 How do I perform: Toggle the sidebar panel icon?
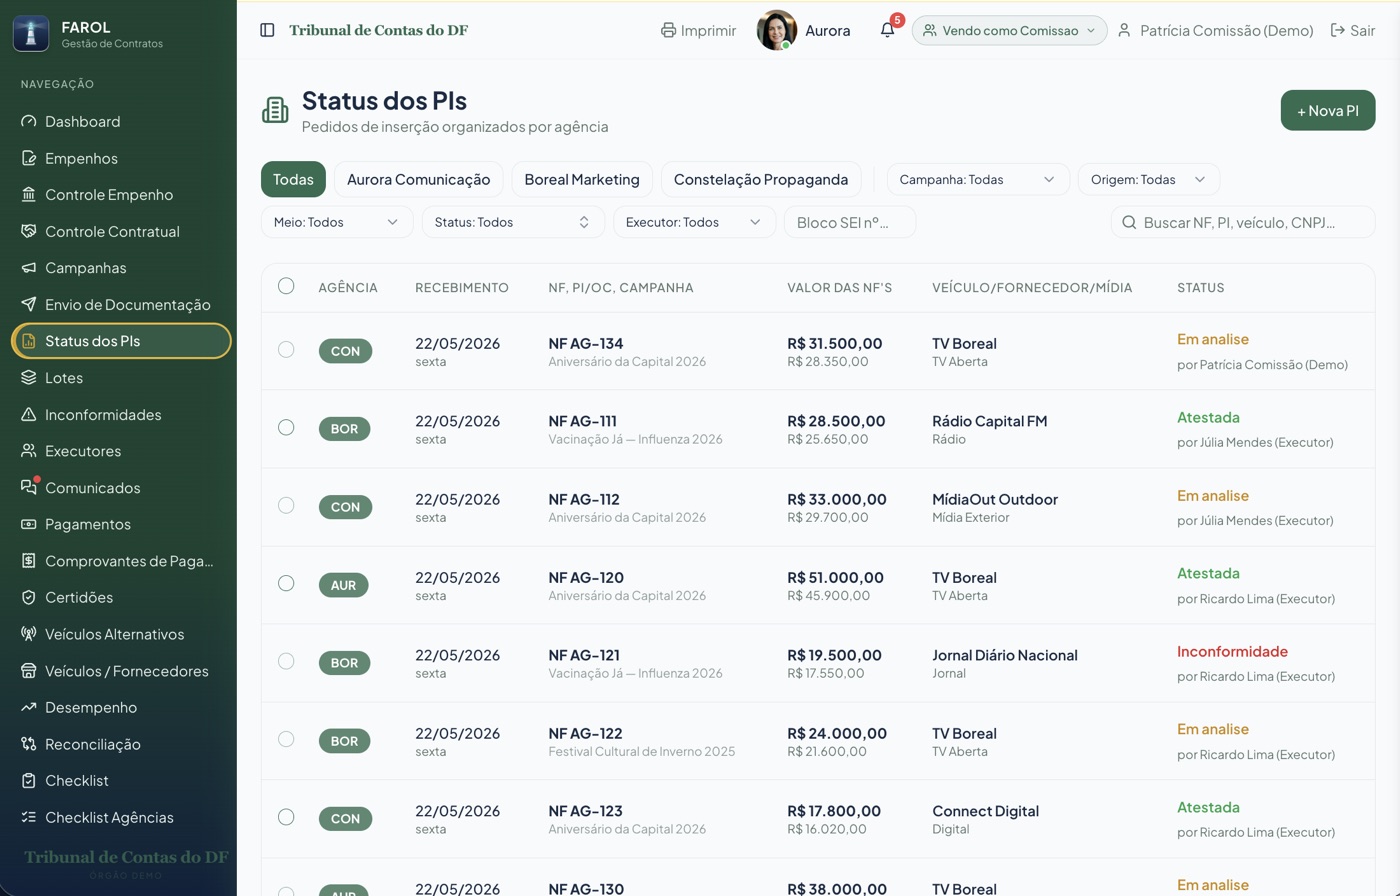point(267,30)
